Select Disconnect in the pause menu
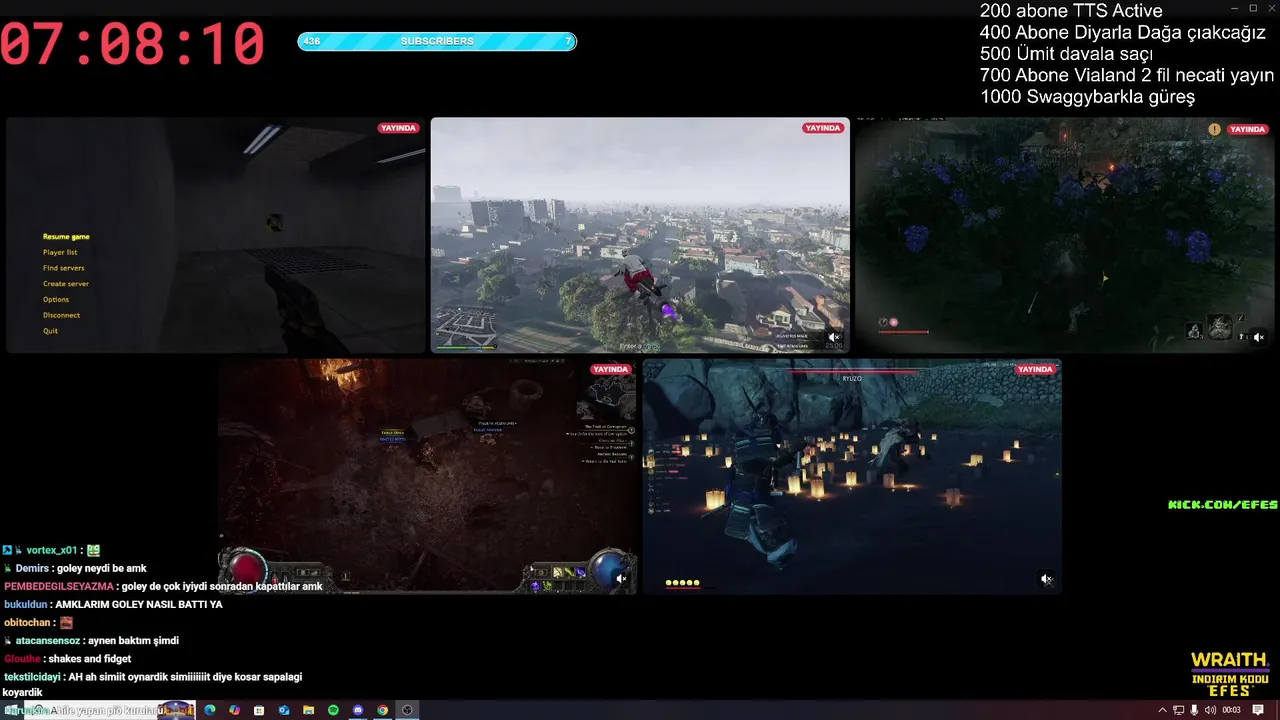 61,315
